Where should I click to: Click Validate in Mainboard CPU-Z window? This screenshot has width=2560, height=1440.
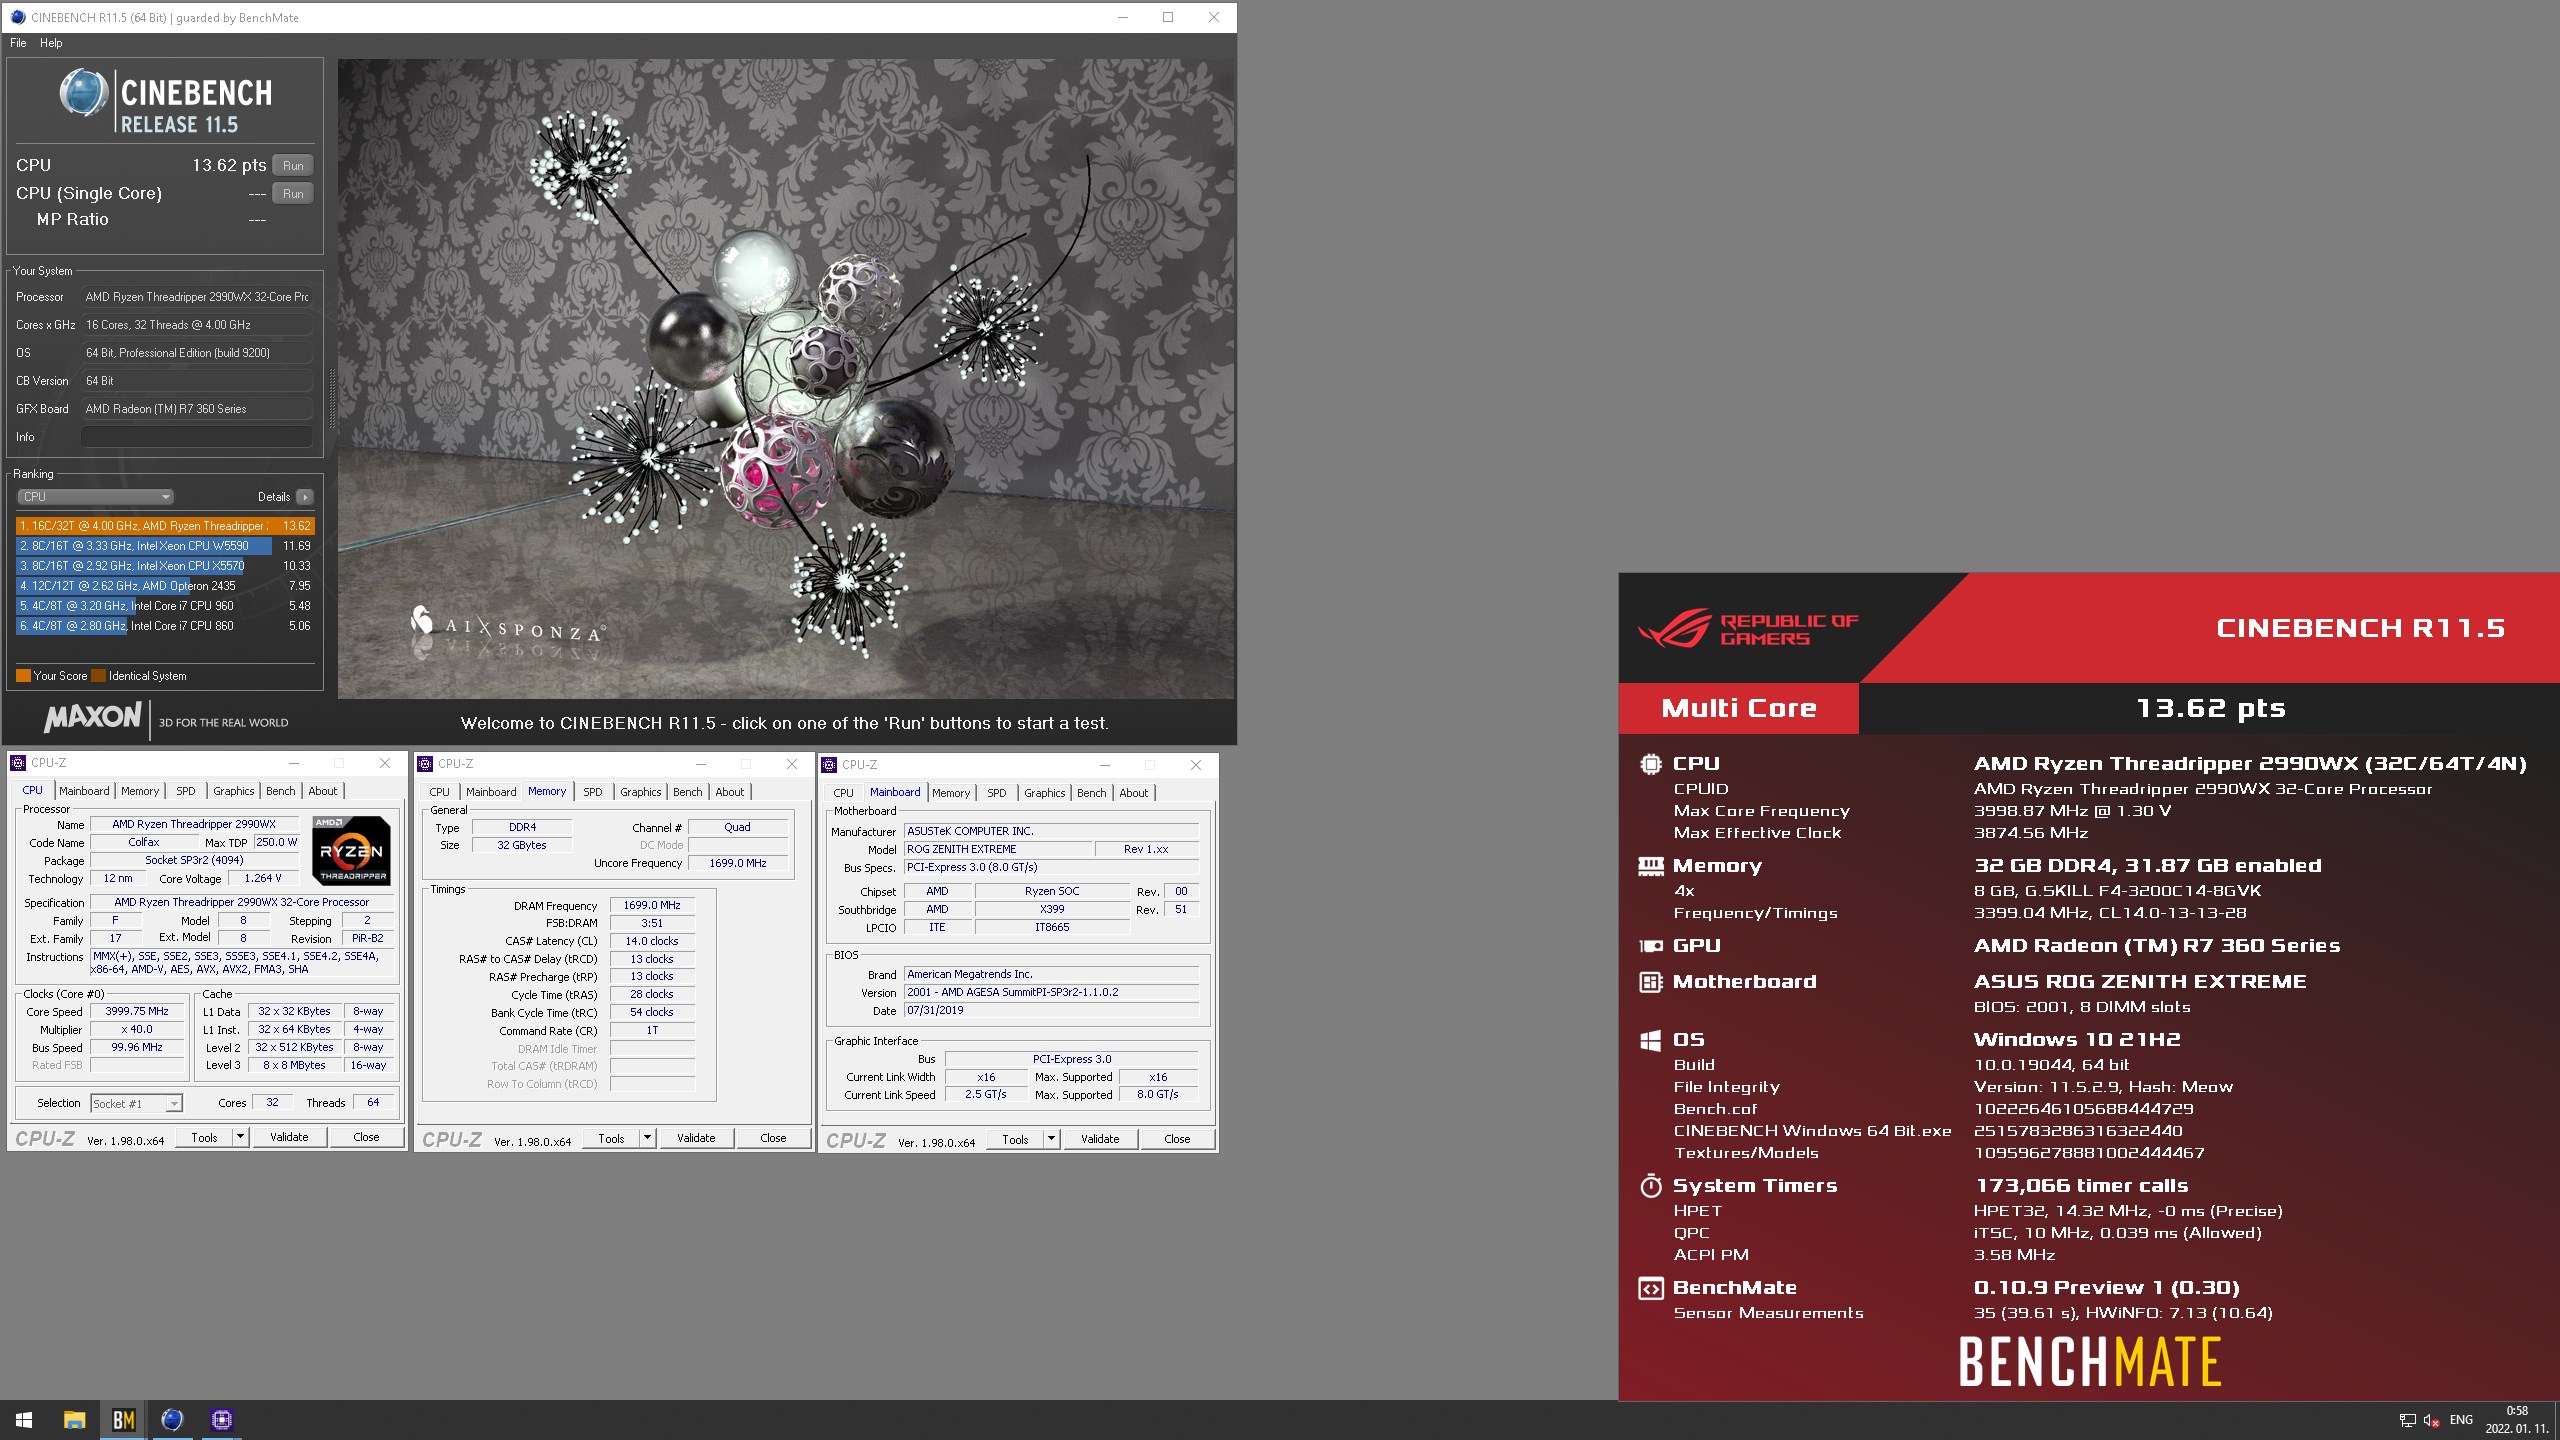[x=1100, y=1139]
